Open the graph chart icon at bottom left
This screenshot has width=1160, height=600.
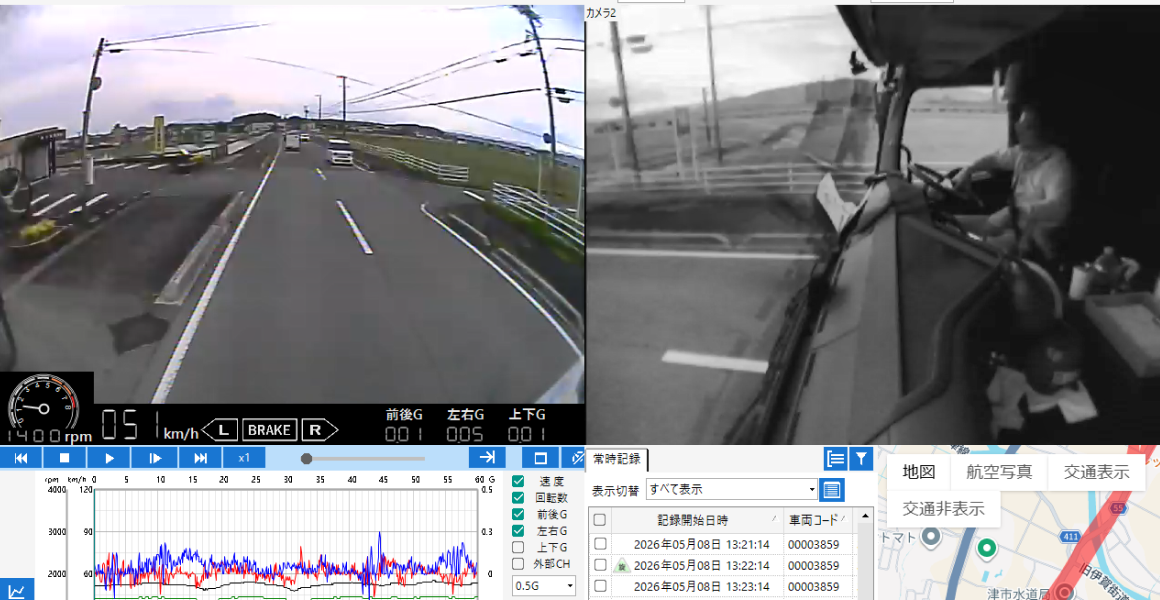click(x=18, y=590)
